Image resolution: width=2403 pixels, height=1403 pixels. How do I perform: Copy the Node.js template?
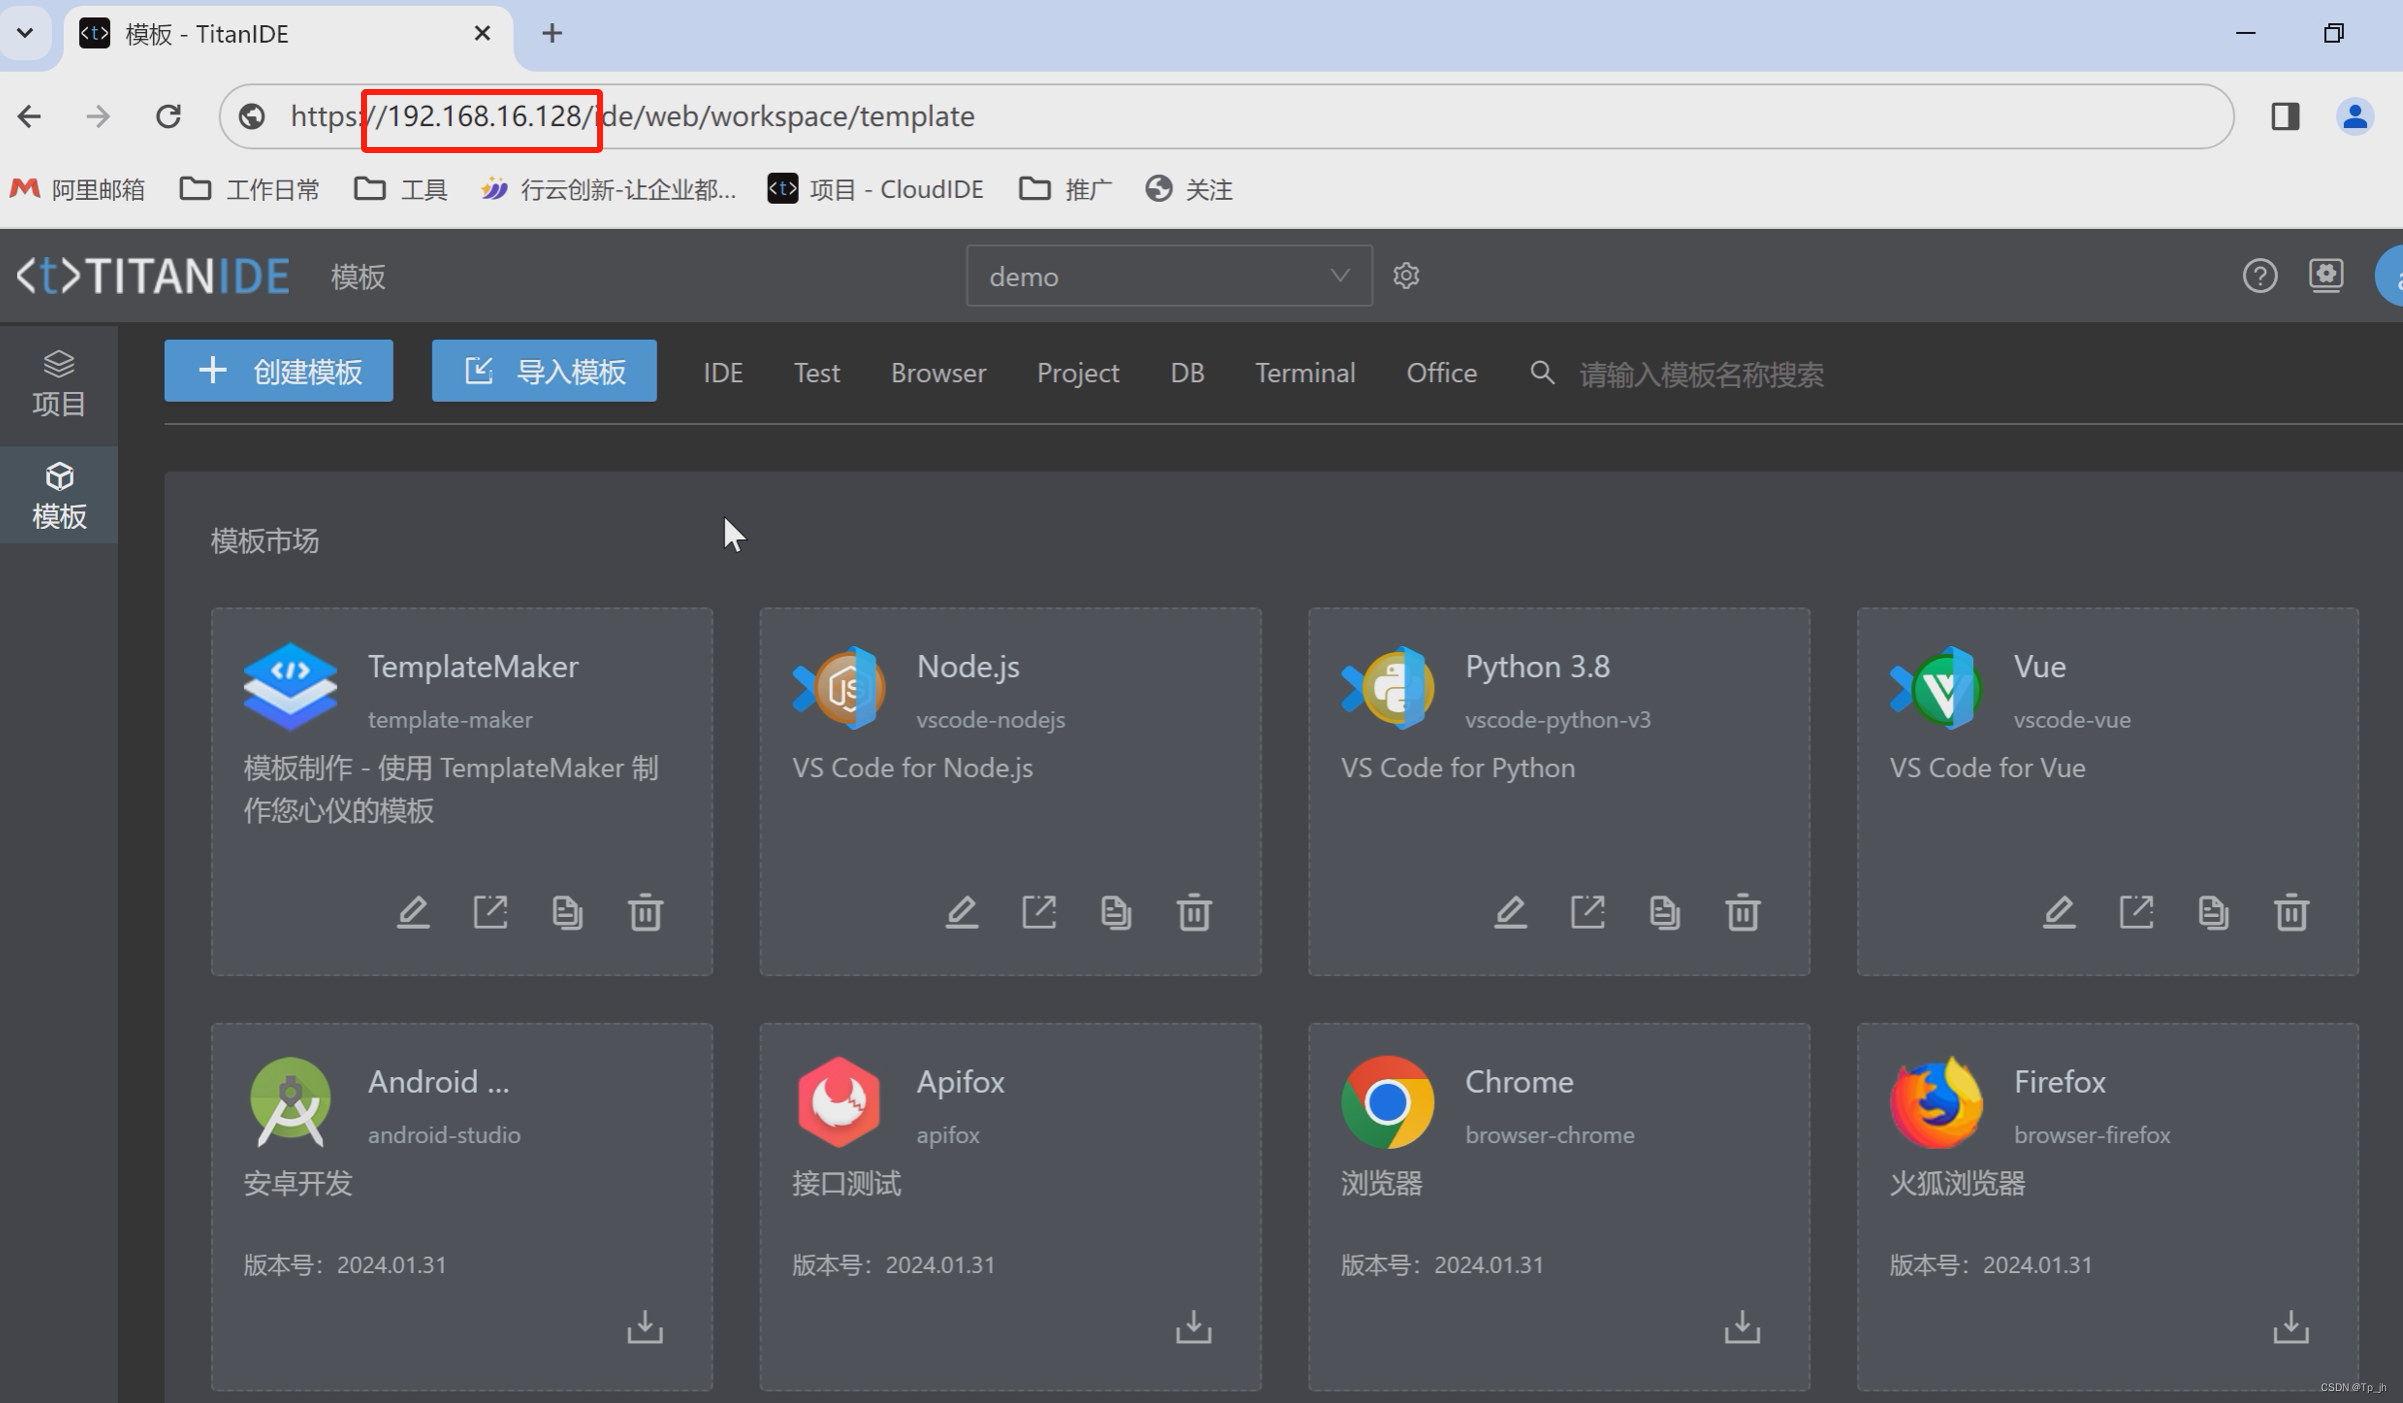click(1116, 912)
